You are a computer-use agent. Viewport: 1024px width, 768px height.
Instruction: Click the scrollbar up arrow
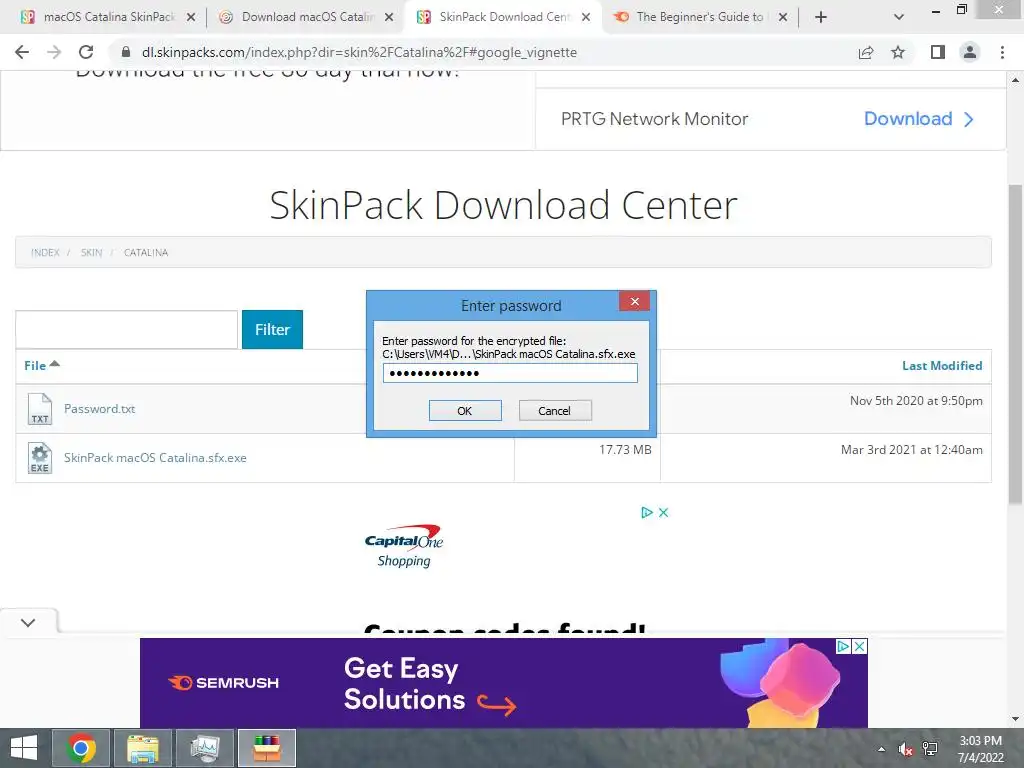point(1015,80)
